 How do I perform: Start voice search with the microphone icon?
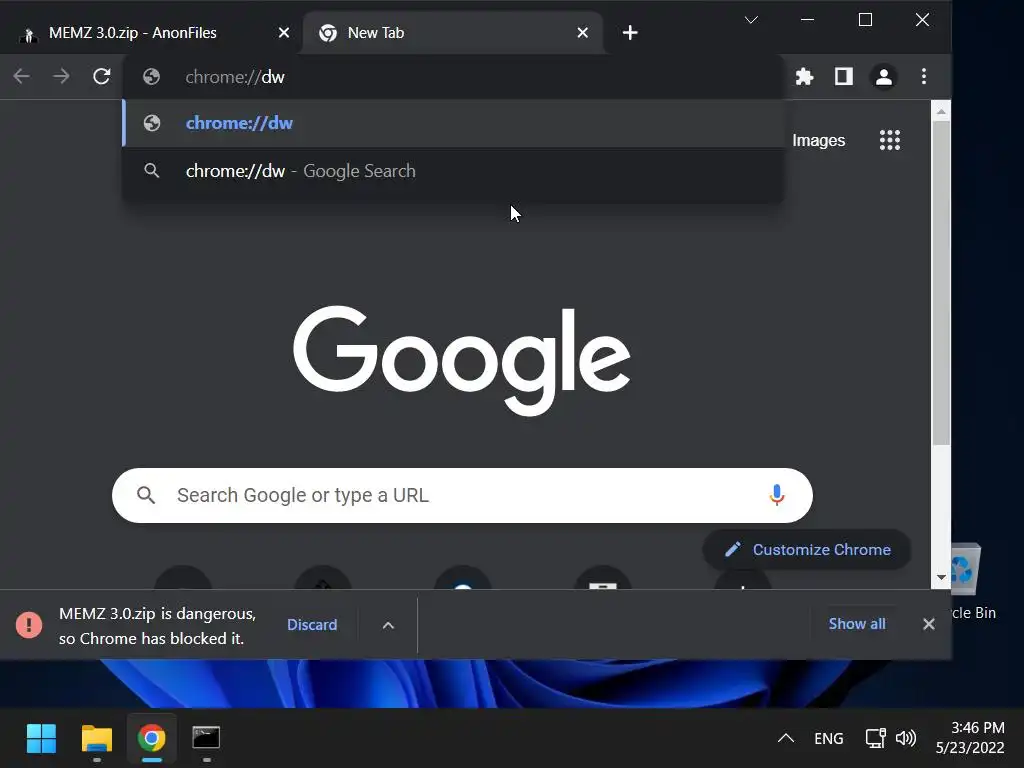pyautogui.click(x=776, y=495)
